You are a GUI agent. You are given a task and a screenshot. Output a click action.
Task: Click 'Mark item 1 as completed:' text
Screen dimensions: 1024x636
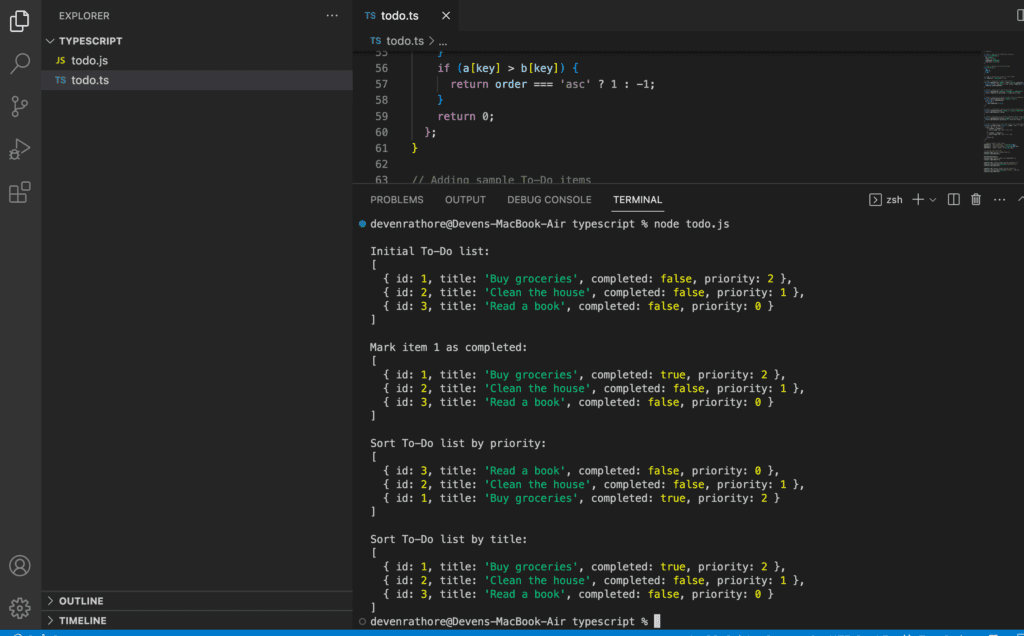pyautogui.click(x=449, y=347)
